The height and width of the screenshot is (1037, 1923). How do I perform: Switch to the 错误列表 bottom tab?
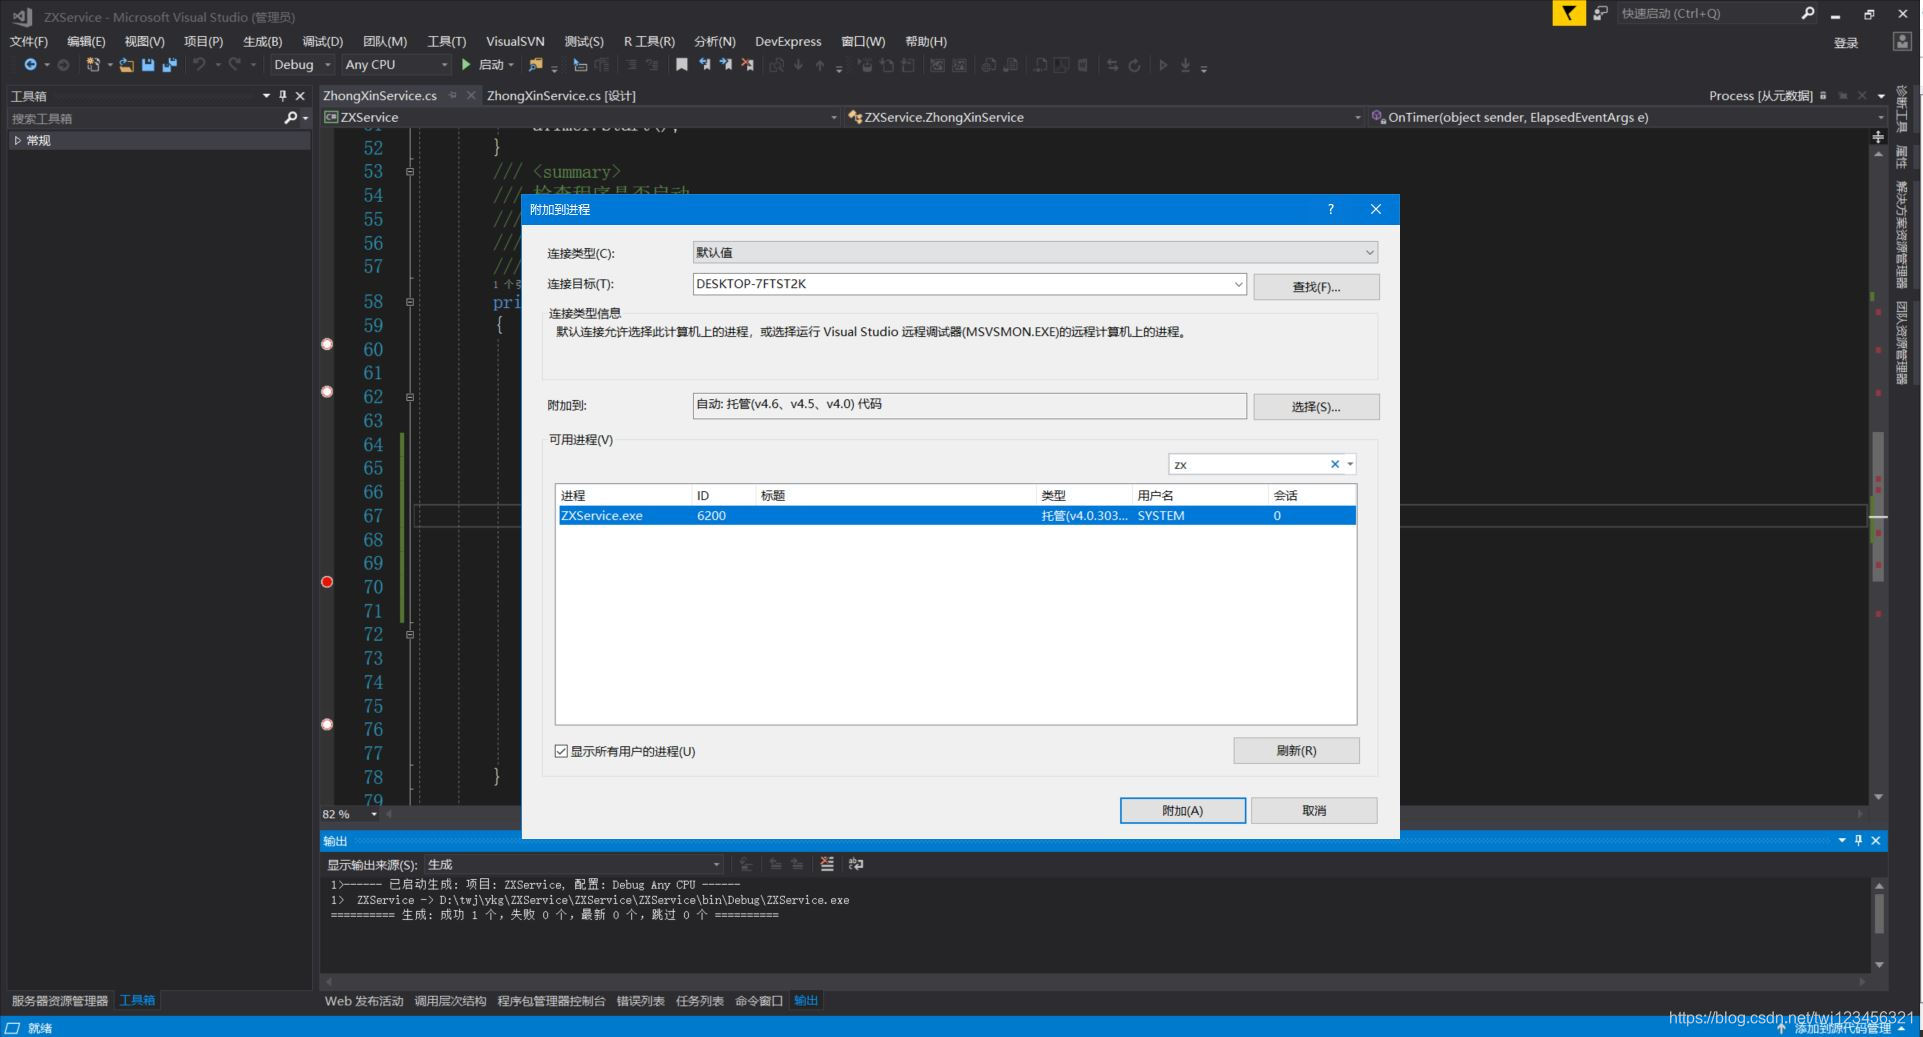coord(640,1001)
